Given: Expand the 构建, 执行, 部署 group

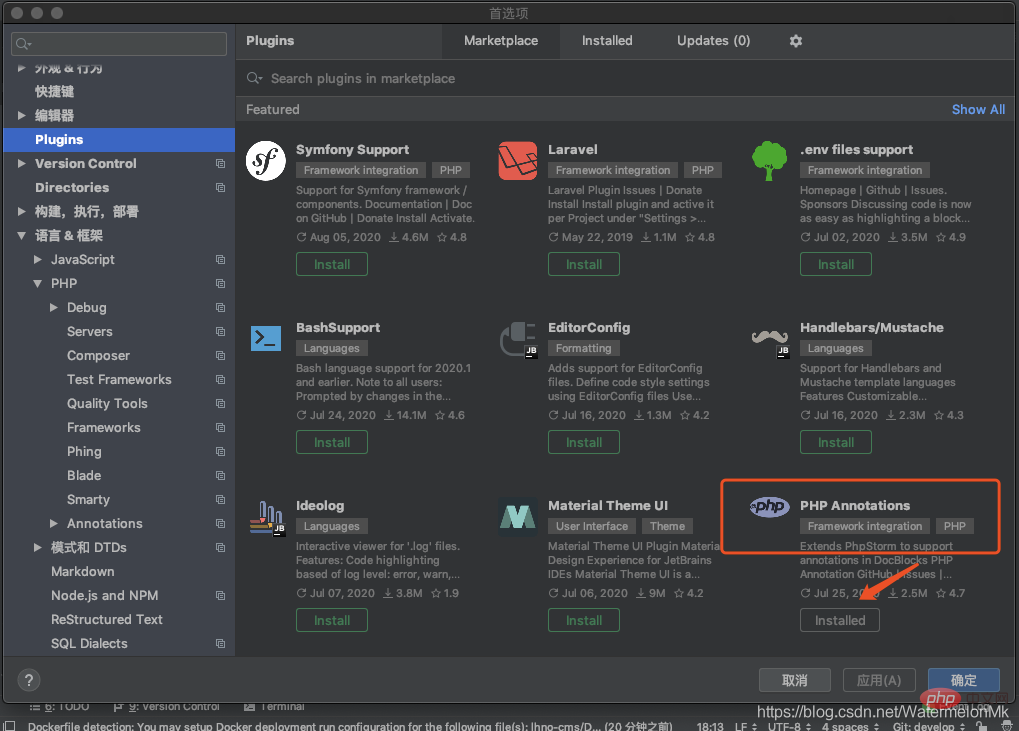Looking at the screenshot, I should [x=21, y=212].
